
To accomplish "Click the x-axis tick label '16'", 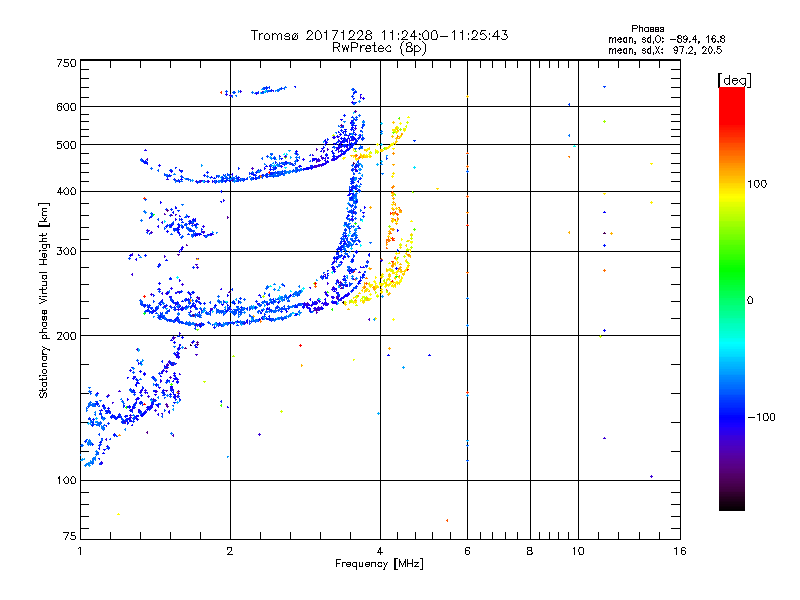I will pyautogui.click(x=680, y=551).
